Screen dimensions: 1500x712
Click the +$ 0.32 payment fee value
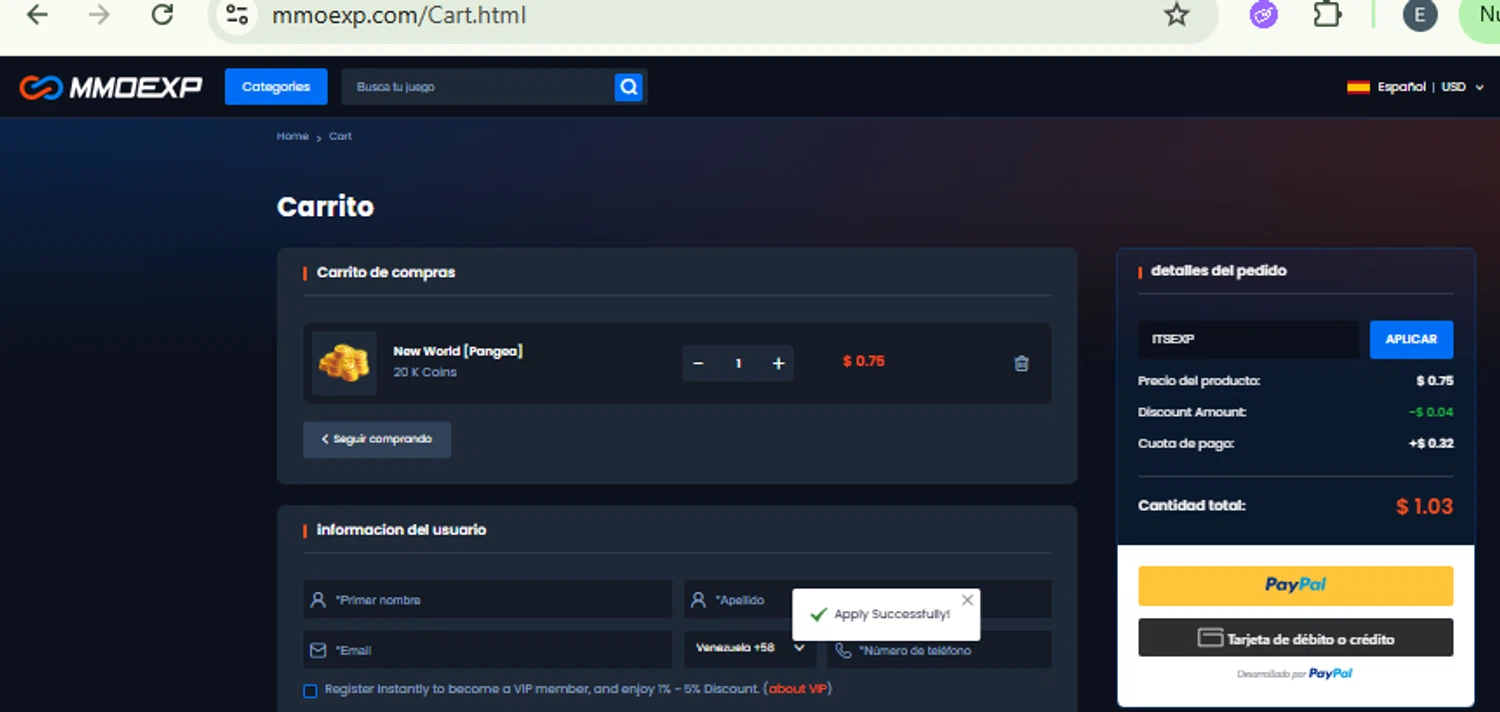point(1431,443)
